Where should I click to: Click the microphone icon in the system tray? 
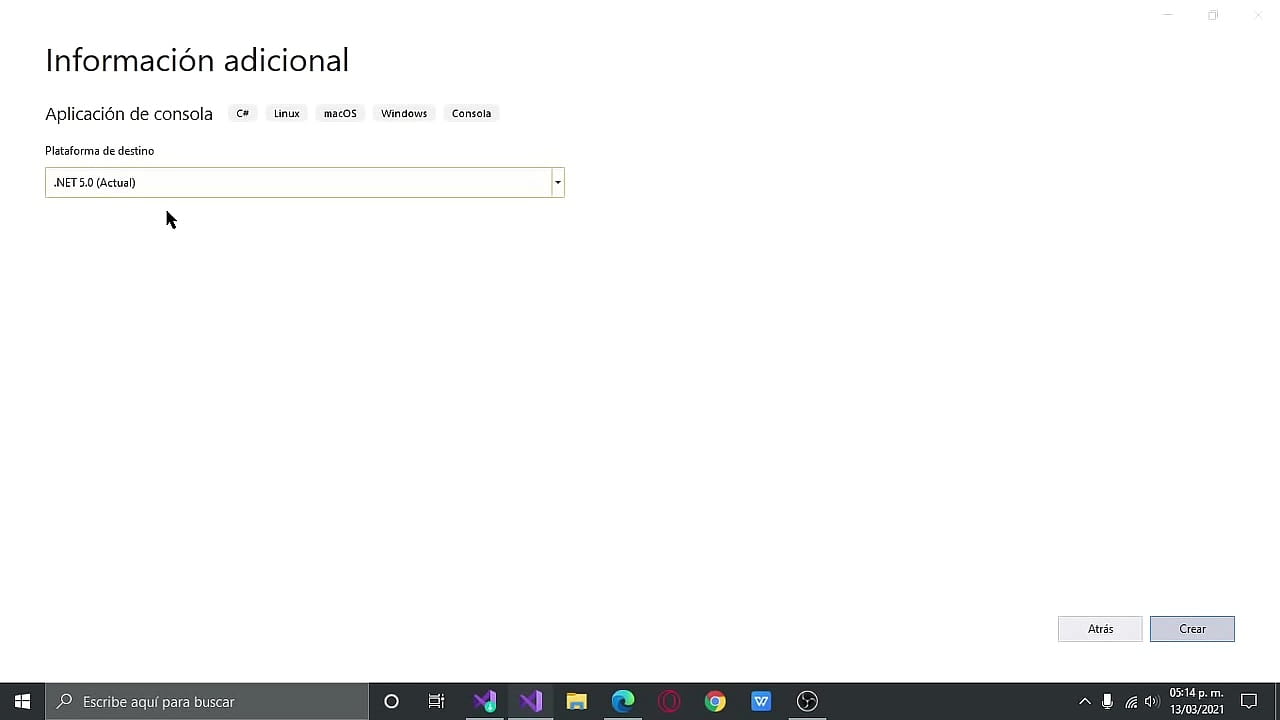click(x=1107, y=701)
